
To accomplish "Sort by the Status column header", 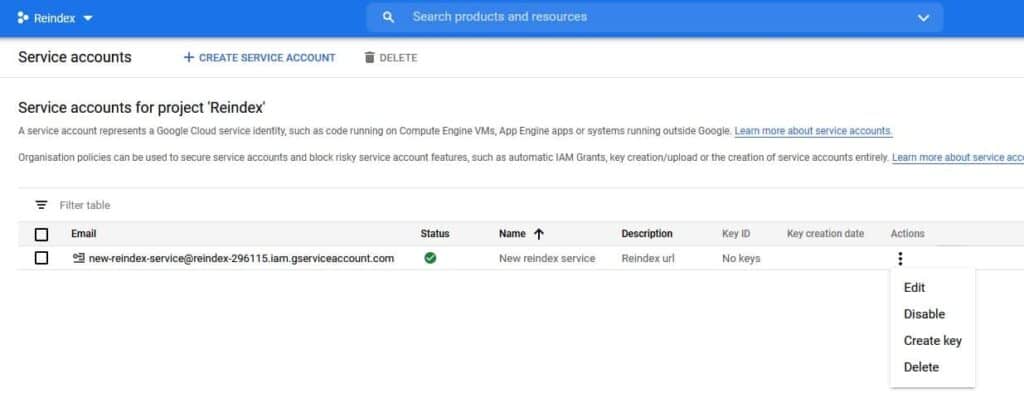I will (x=435, y=233).
